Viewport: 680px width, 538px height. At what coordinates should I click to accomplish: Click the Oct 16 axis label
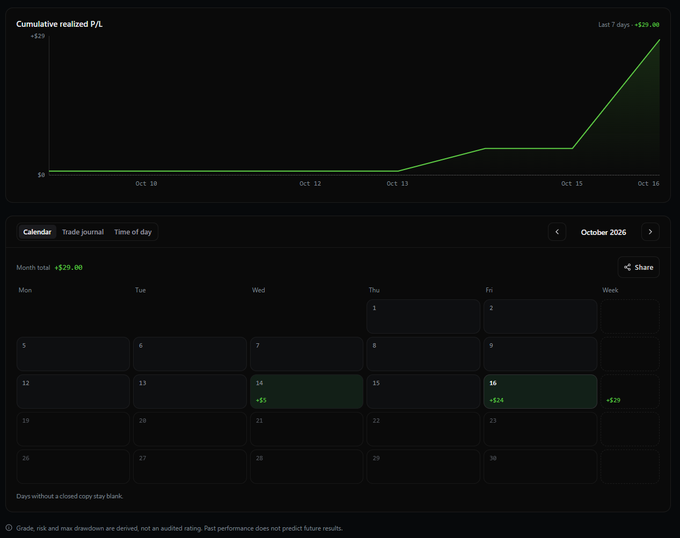(648, 183)
